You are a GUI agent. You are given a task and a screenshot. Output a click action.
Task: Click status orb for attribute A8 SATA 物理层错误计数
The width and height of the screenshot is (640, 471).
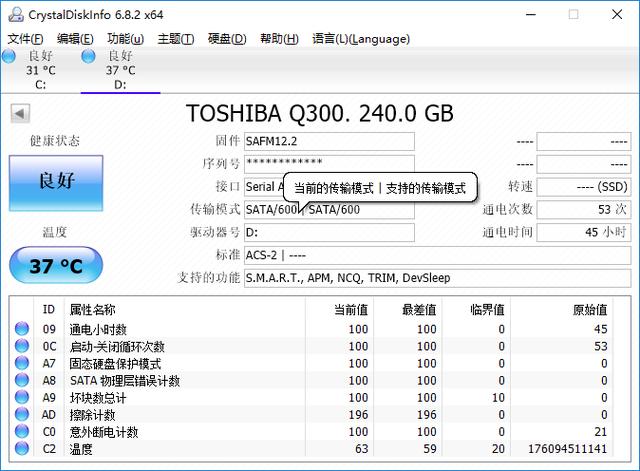22,380
